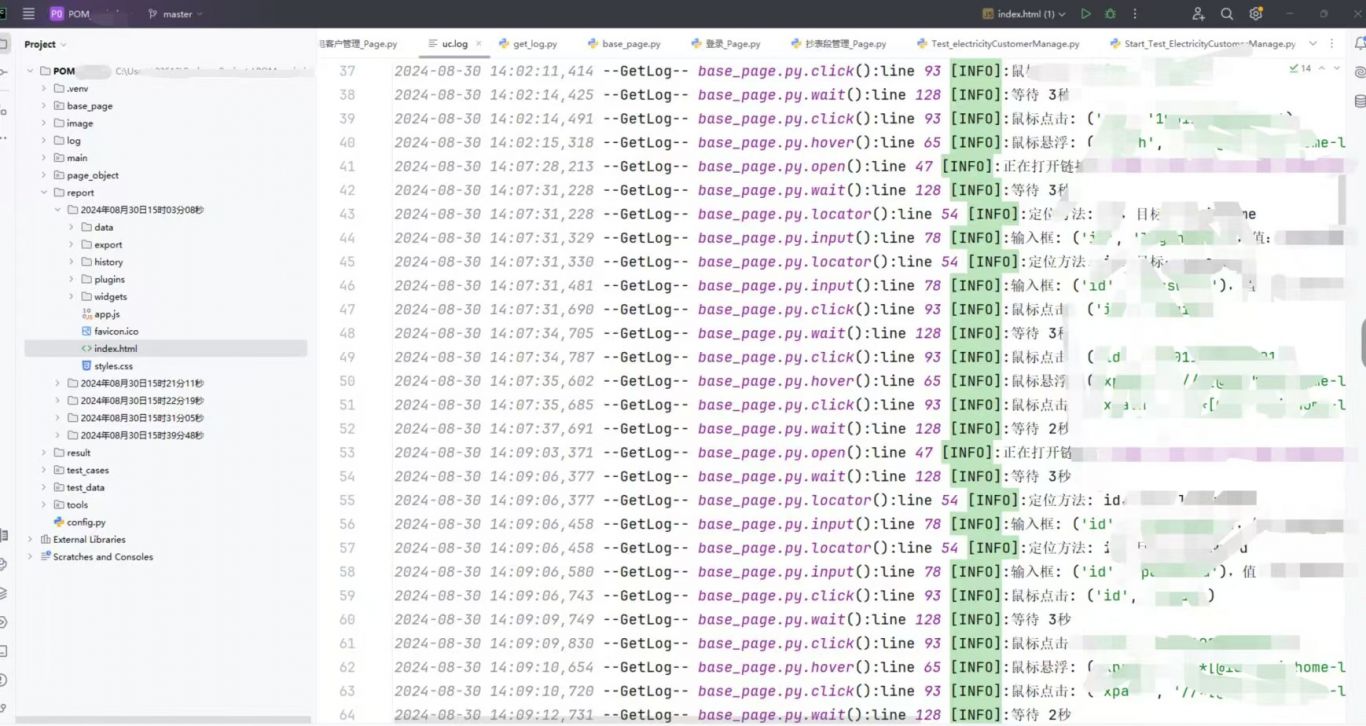Switch to the base_page.py tab

[623, 44]
